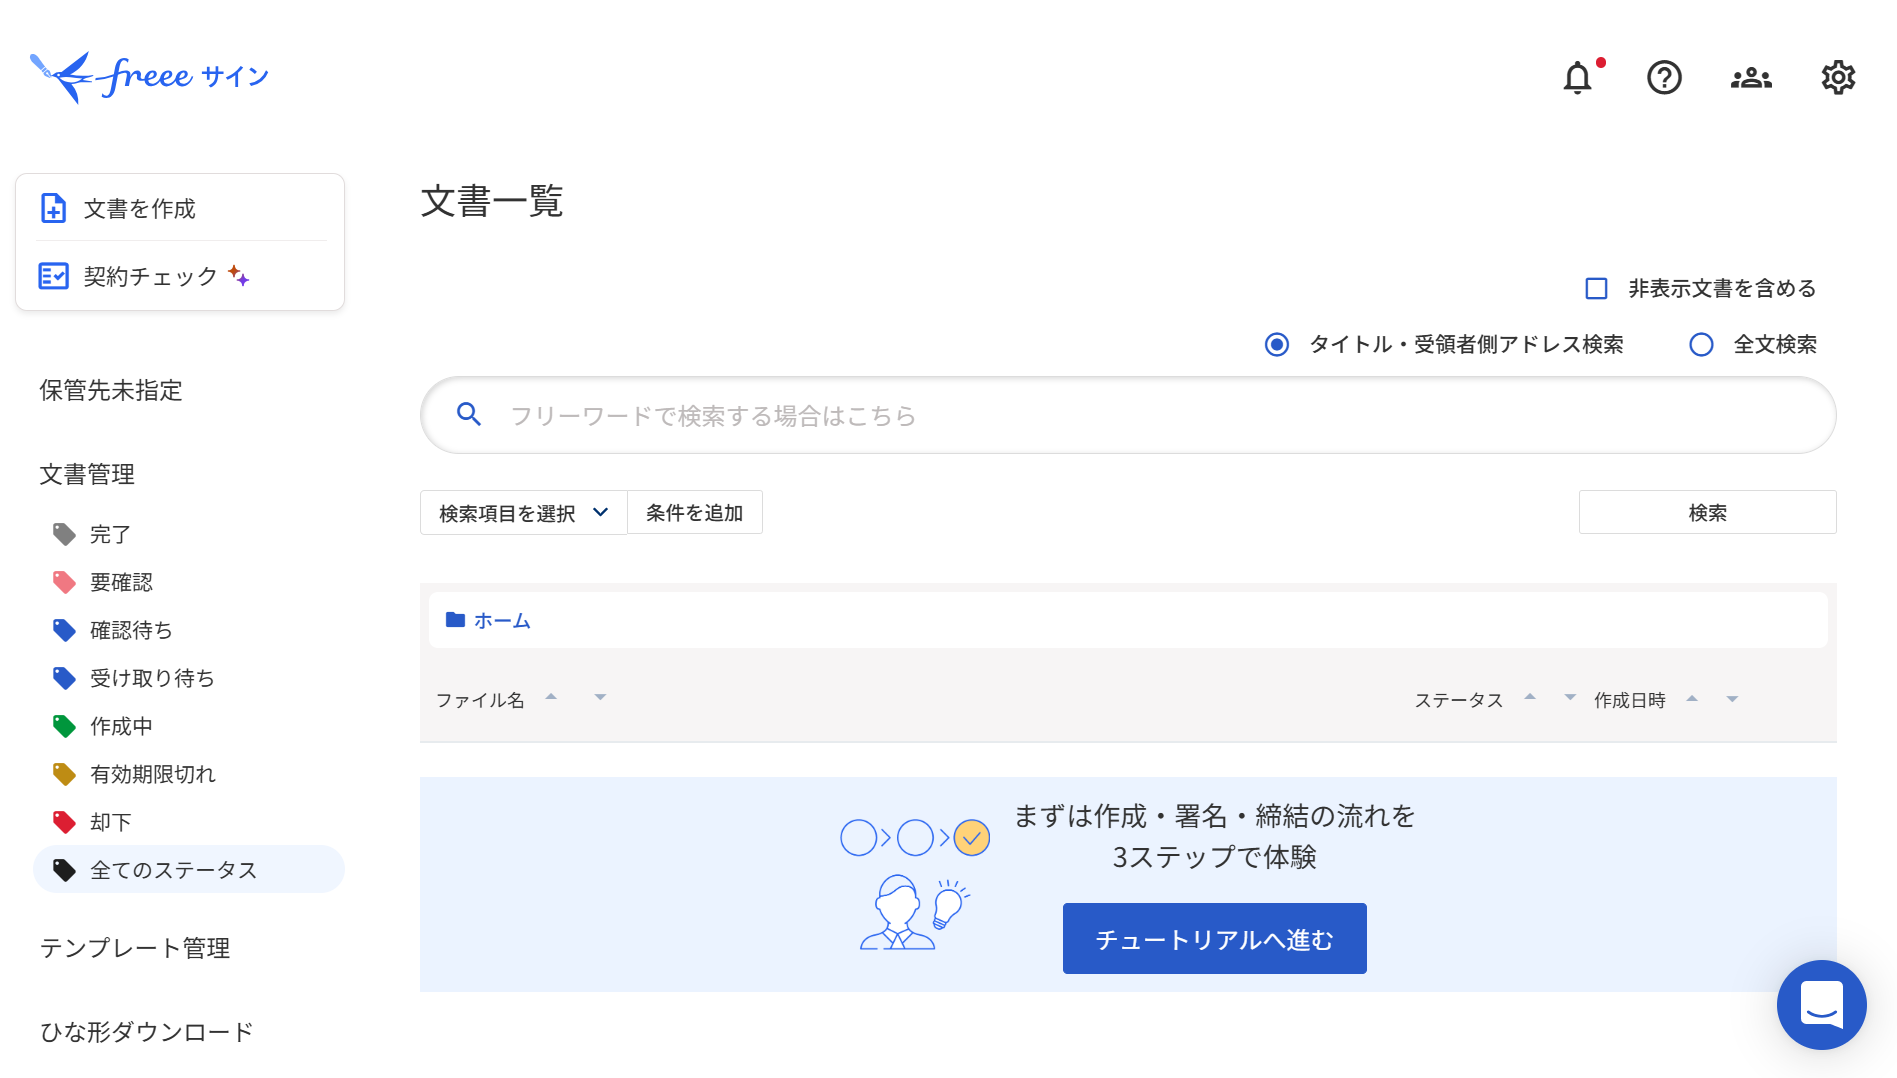The image size is (1897, 1078).
Task: Focus the free-word search field
Action: (x=1128, y=415)
